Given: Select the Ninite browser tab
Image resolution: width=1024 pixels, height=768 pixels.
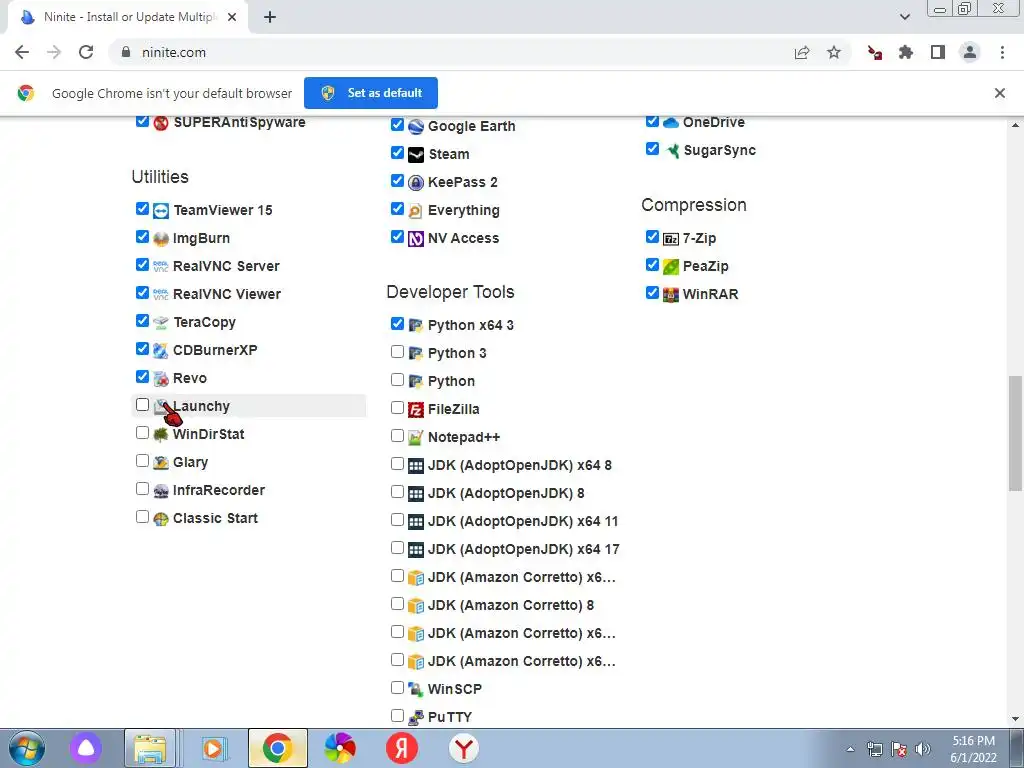Looking at the screenshot, I should coord(128,17).
